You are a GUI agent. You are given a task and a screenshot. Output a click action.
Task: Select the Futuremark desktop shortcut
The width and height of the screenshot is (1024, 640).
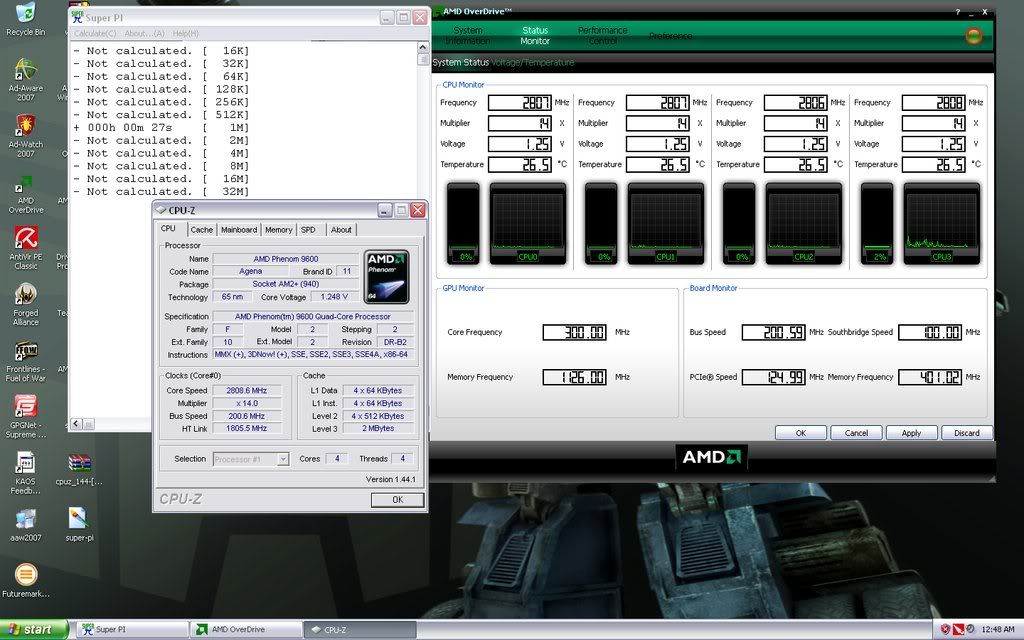pos(25,581)
